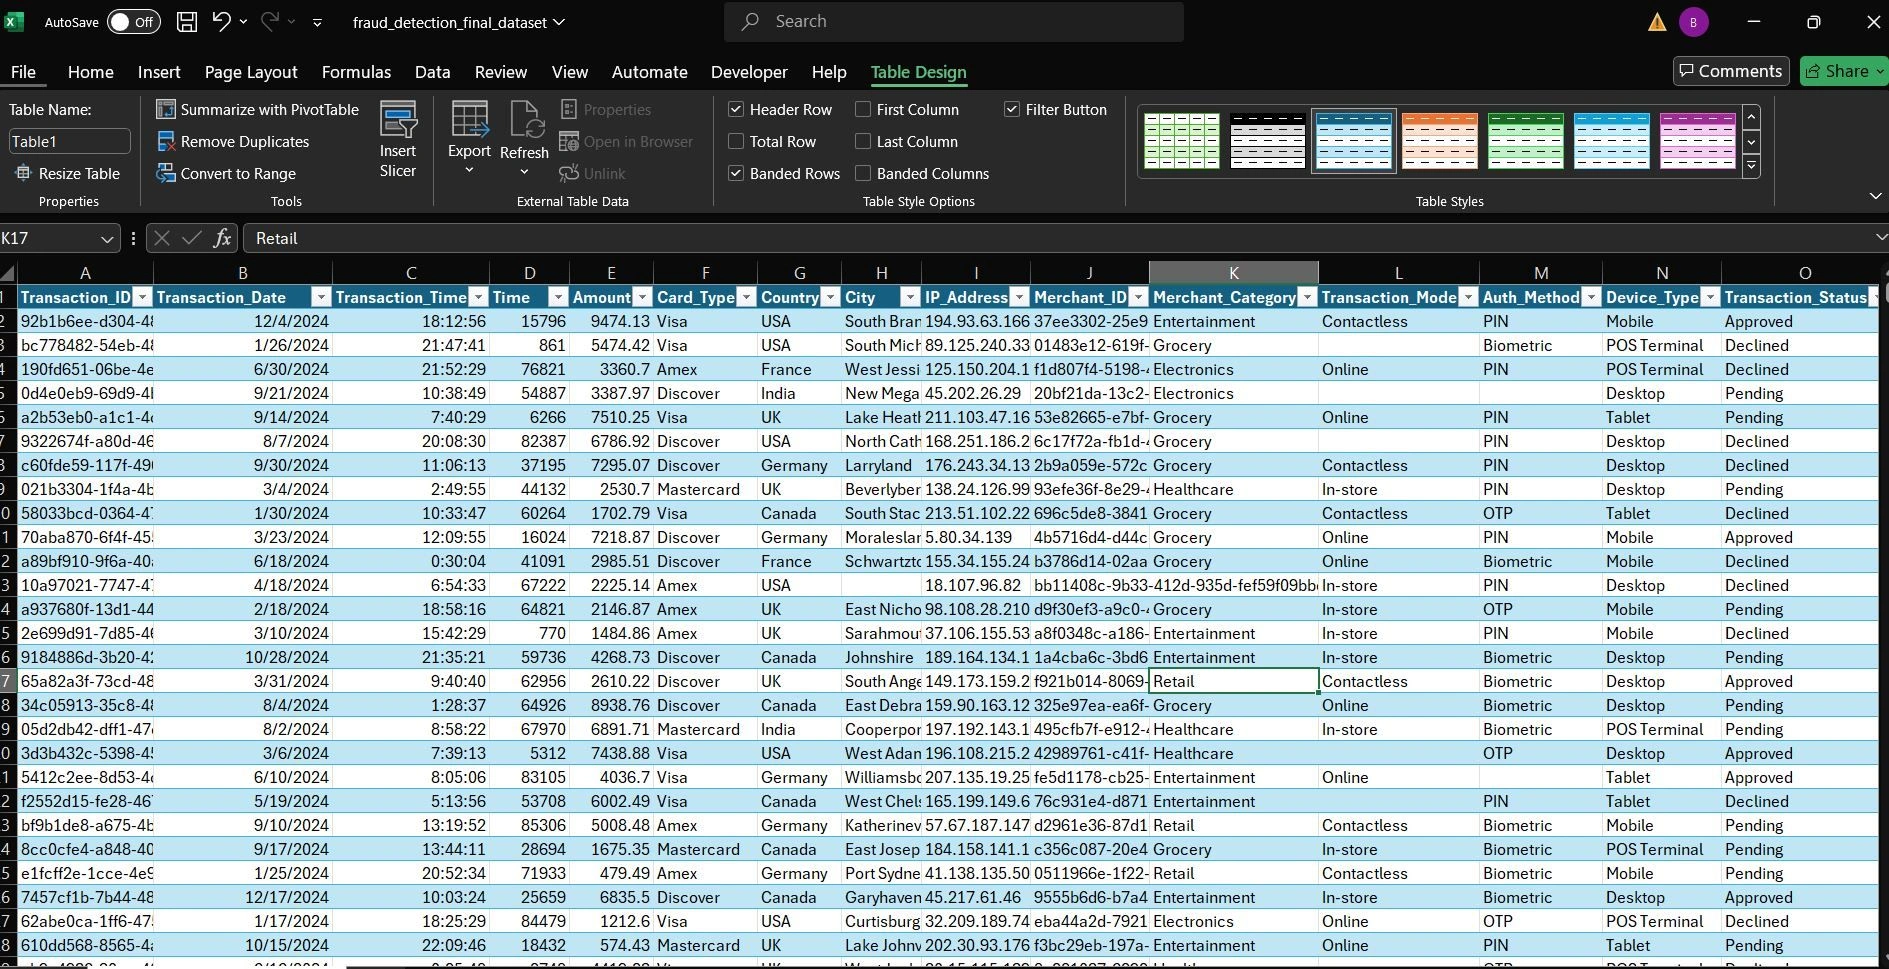The width and height of the screenshot is (1889, 969).
Task: Open the user account avatar
Action: [1694, 22]
